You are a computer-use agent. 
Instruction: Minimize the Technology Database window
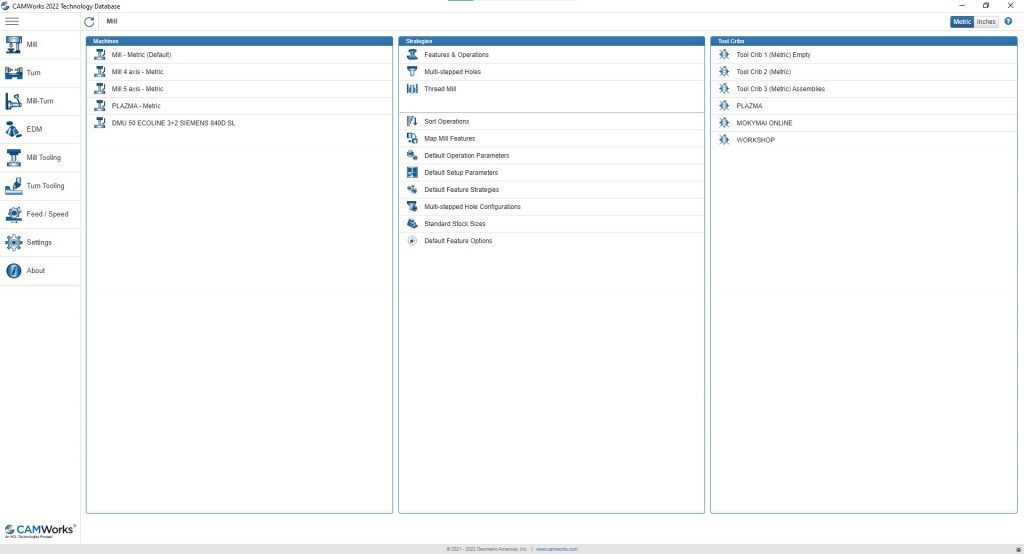pos(961,5)
